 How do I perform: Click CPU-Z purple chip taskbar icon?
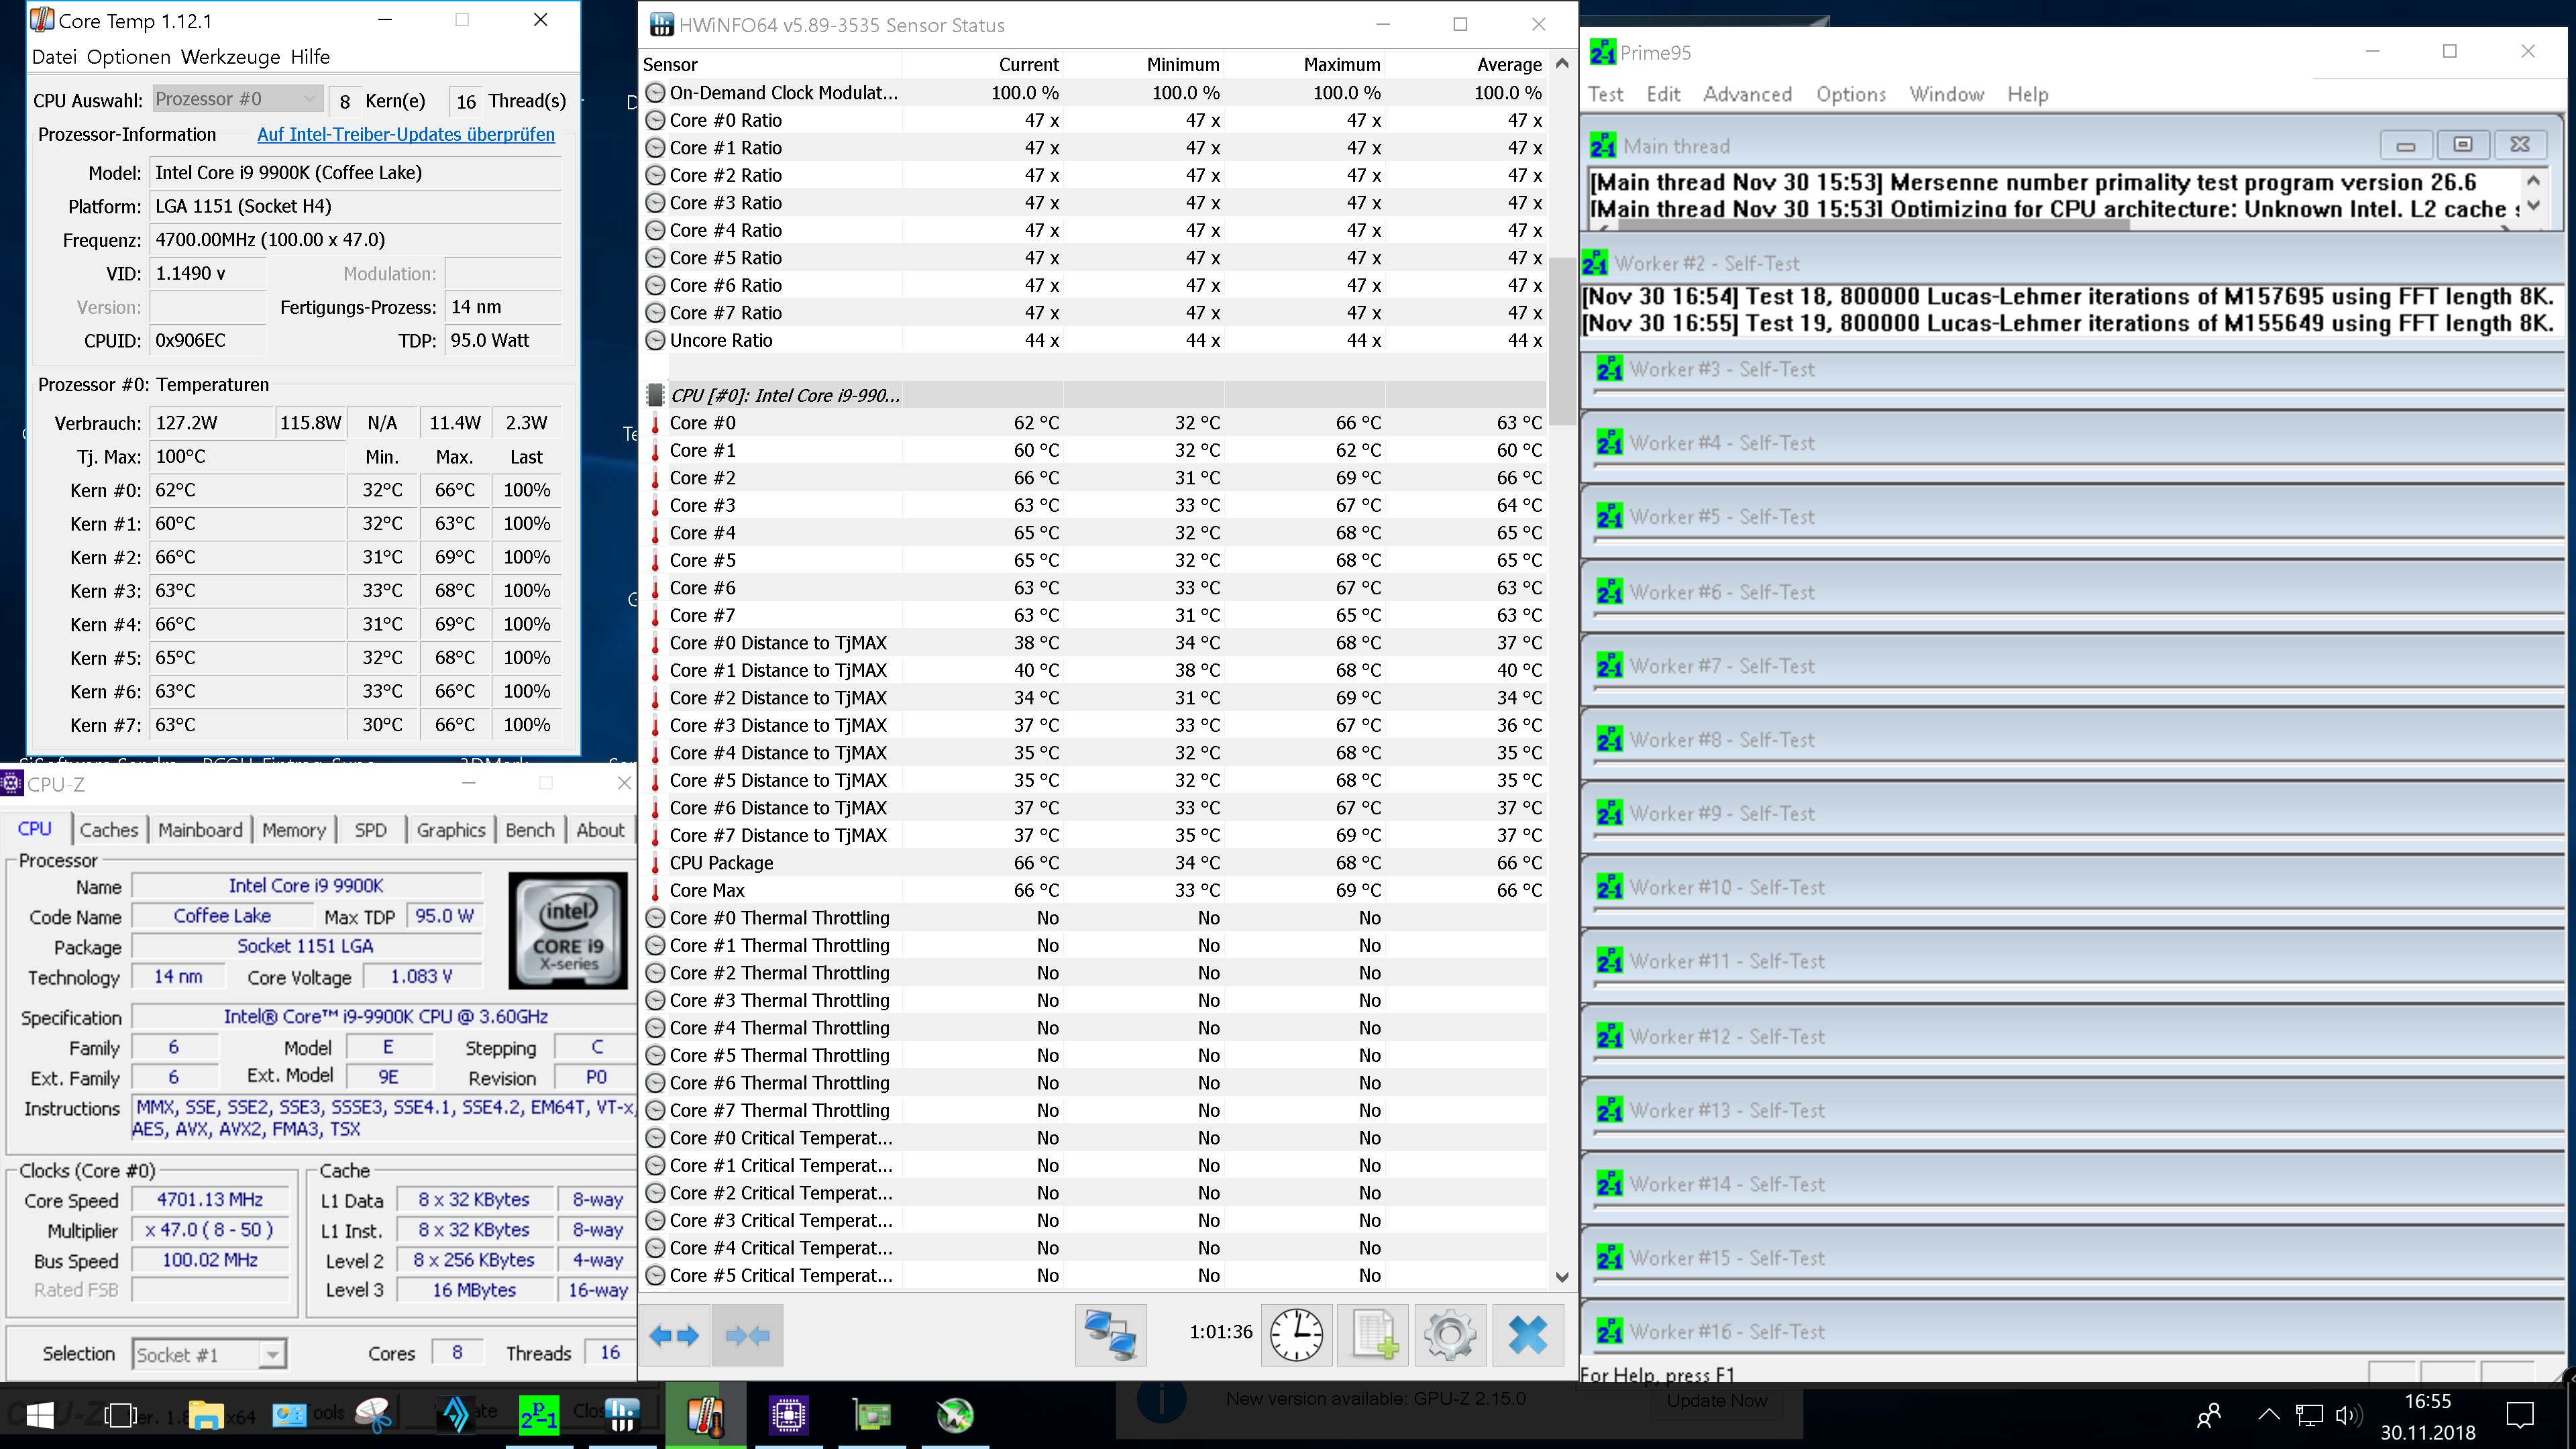[789, 1415]
